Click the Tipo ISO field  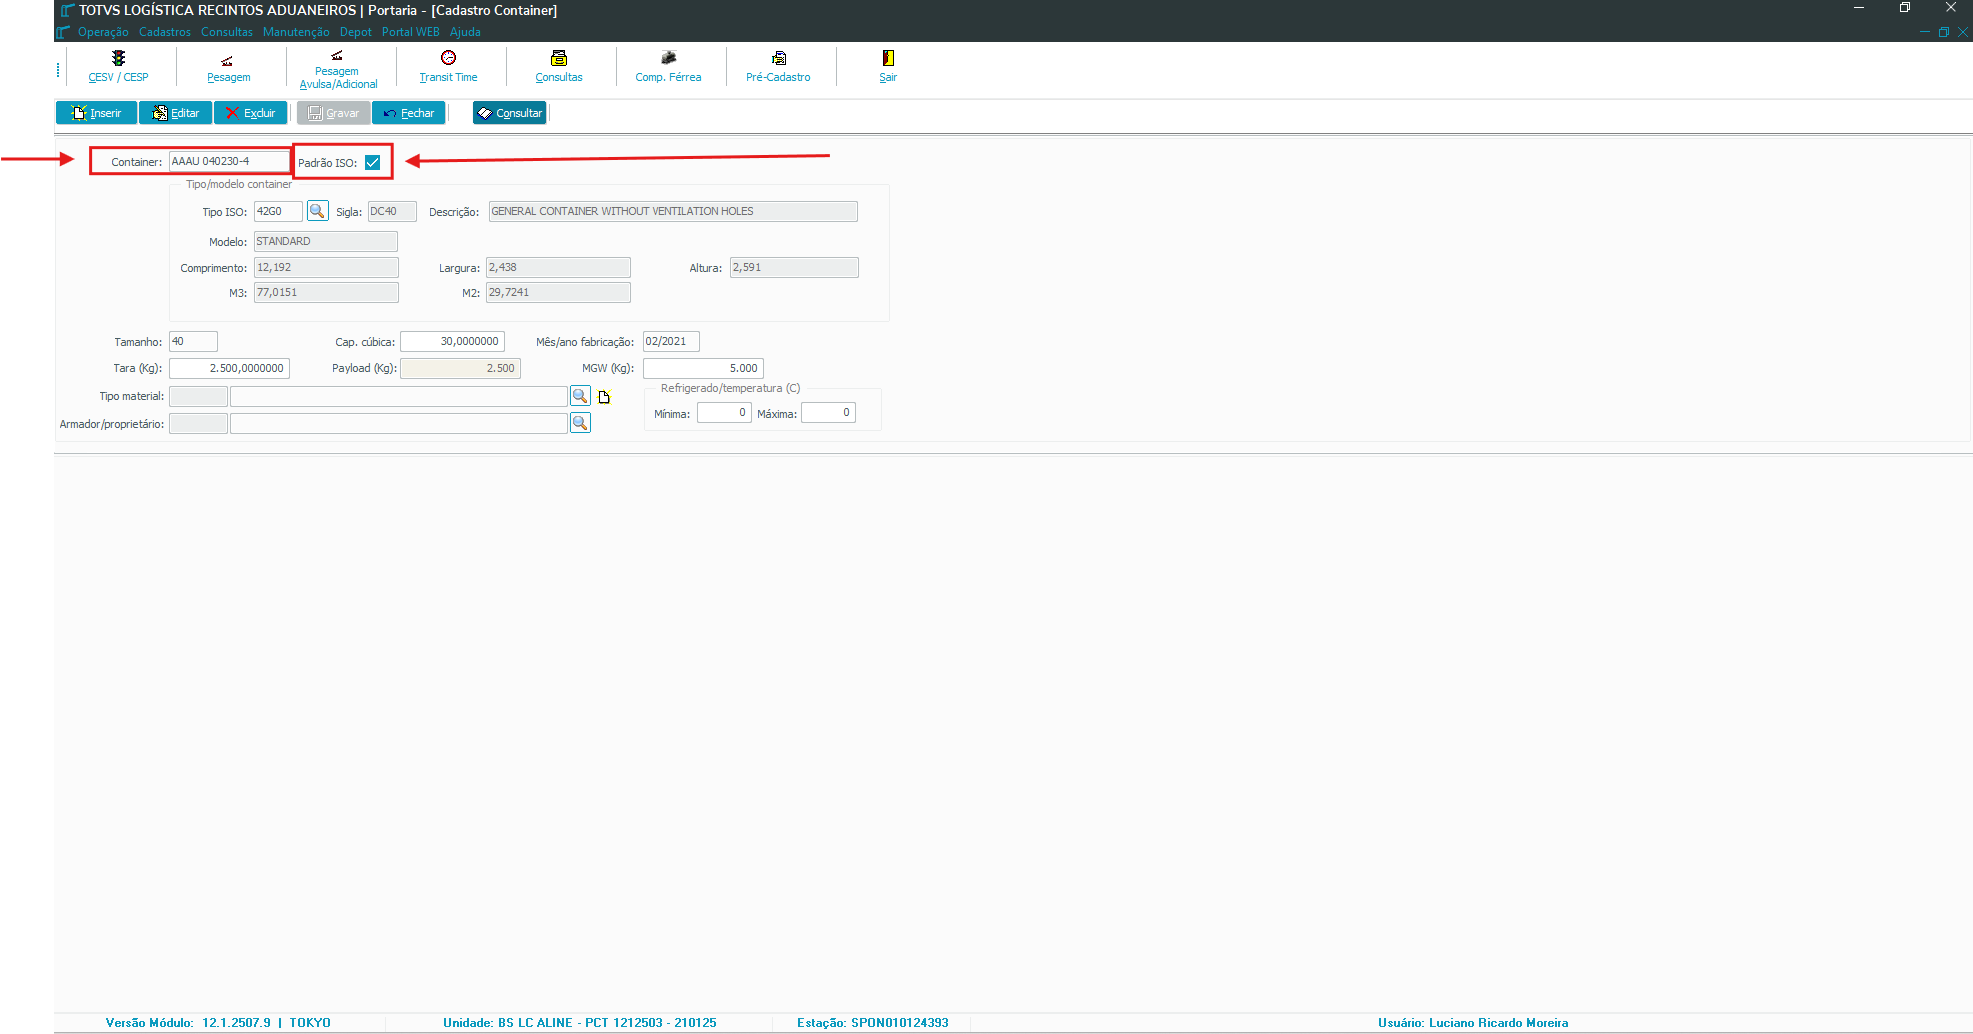point(278,211)
